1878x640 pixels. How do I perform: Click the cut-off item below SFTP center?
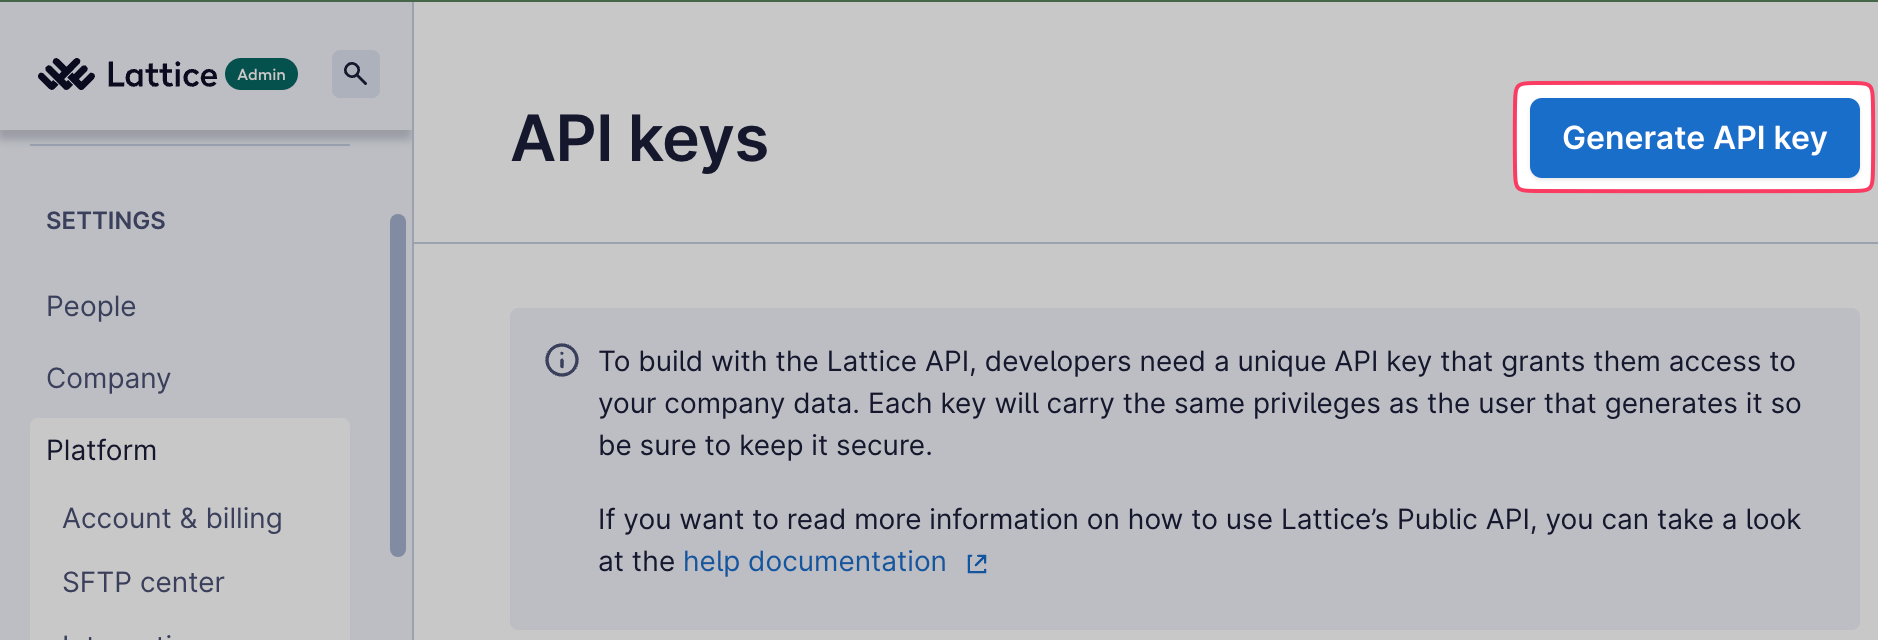pyautogui.click(x=130, y=634)
